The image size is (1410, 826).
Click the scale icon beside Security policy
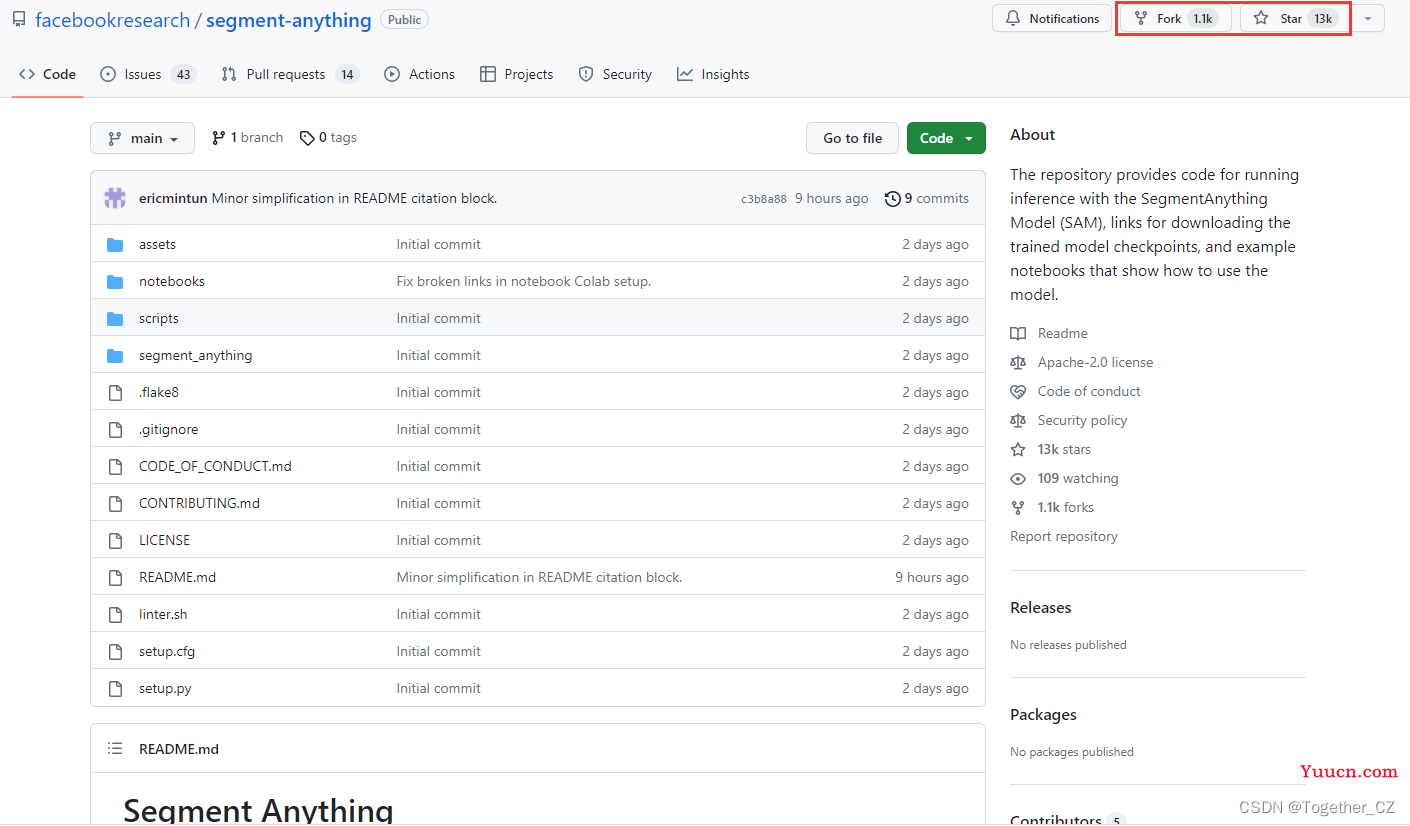pyautogui.click(x=1018, y=421)
